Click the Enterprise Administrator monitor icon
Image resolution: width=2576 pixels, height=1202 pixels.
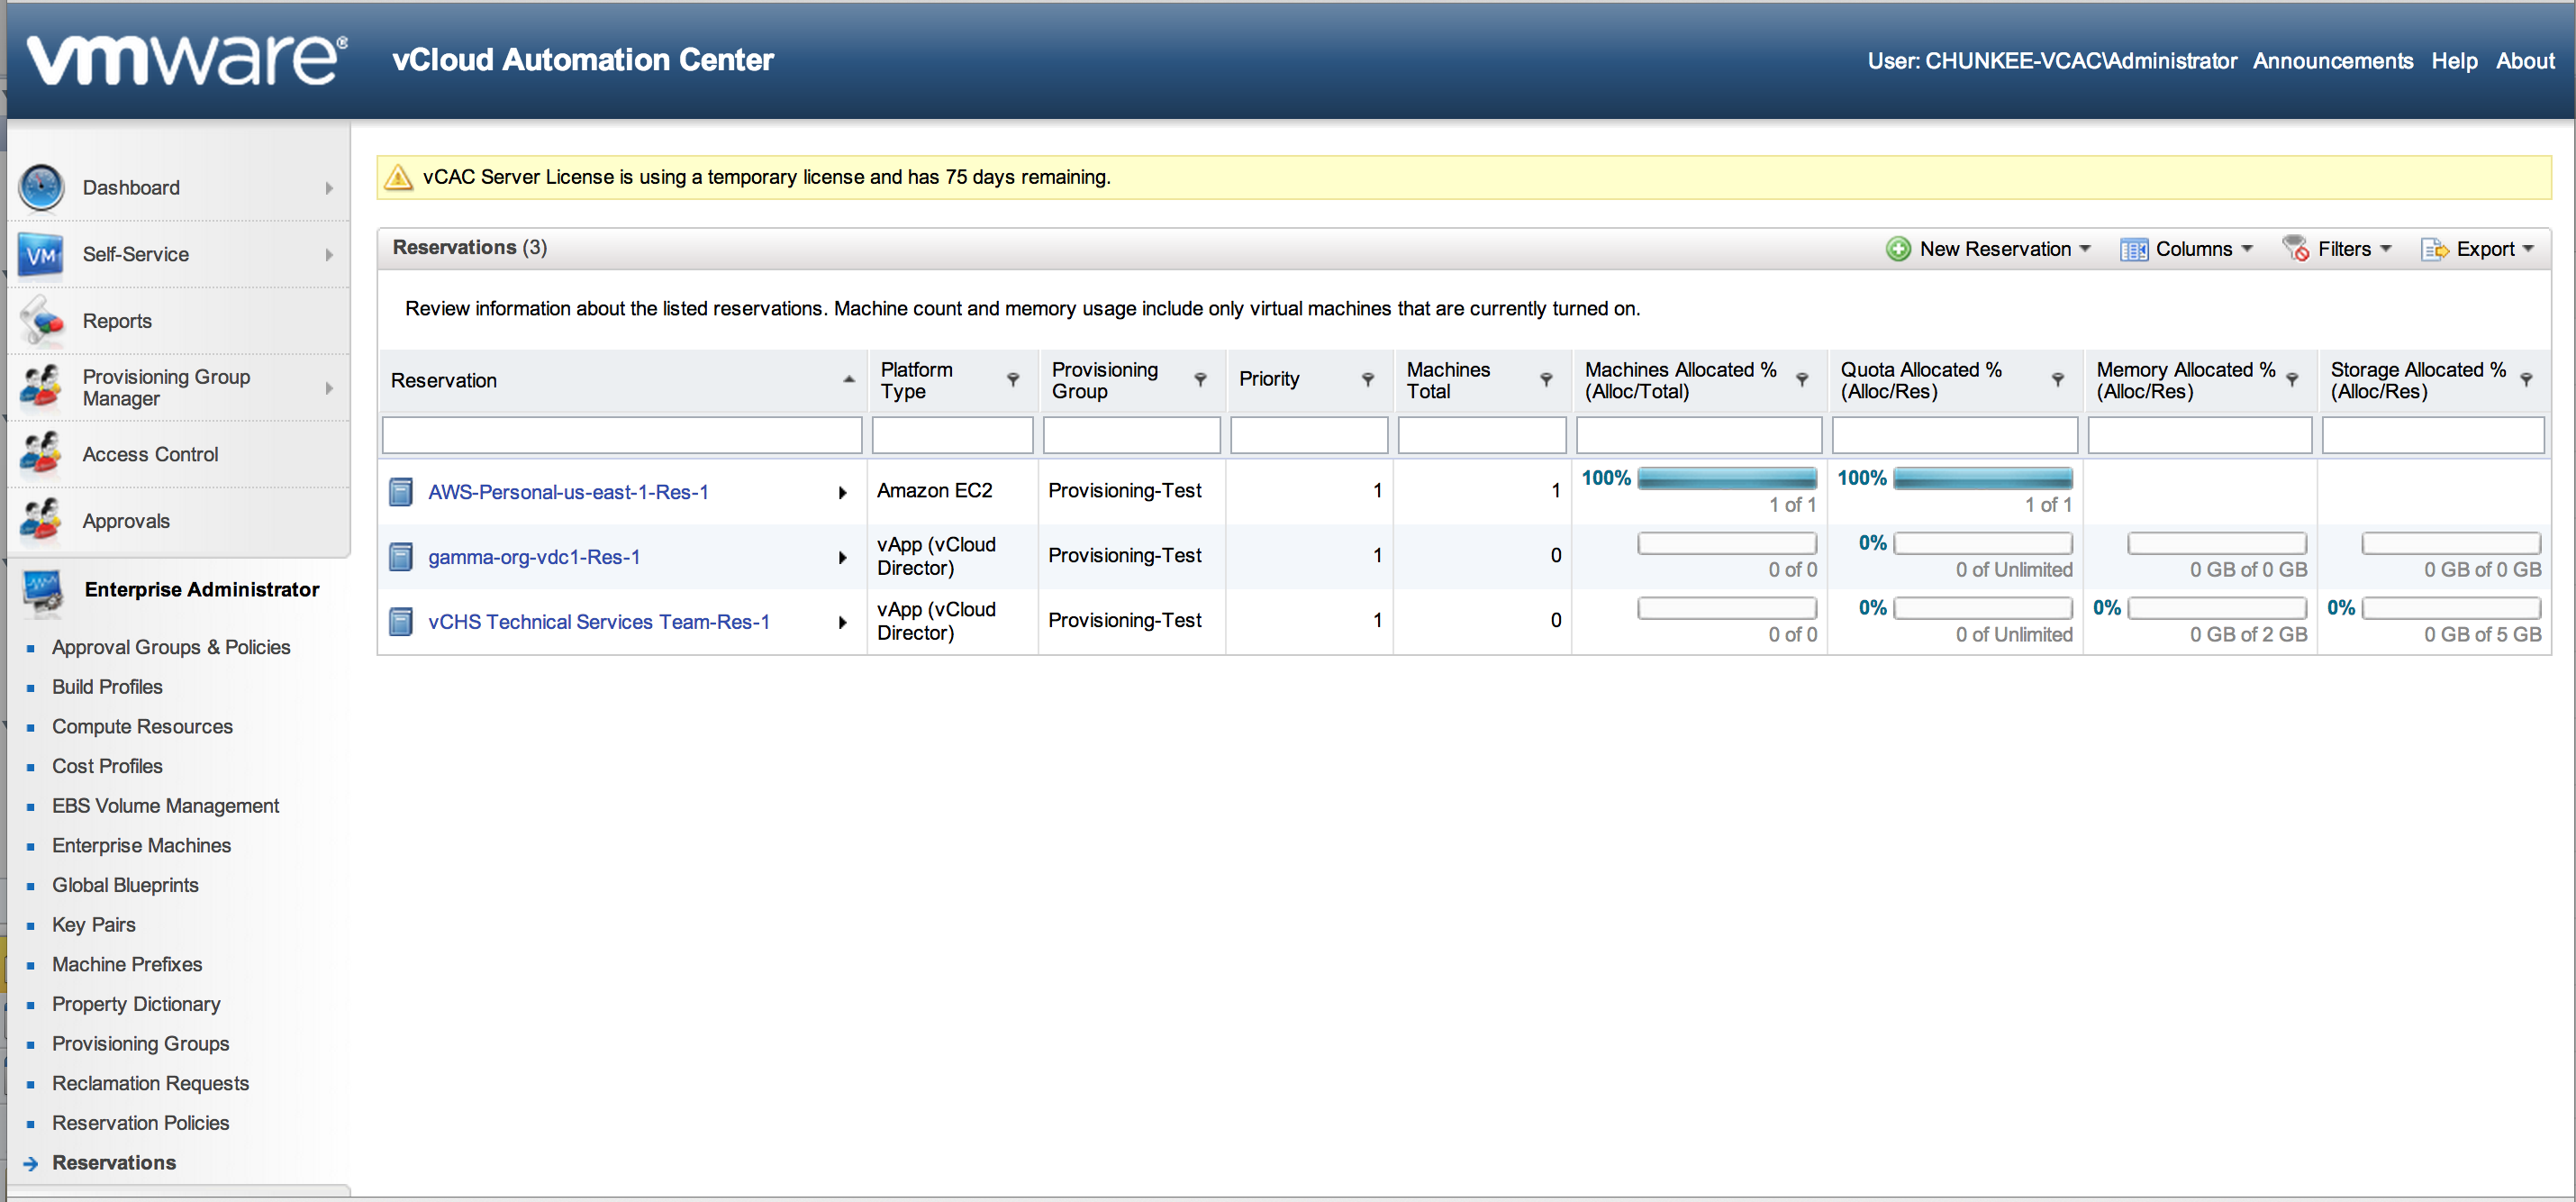43,590
